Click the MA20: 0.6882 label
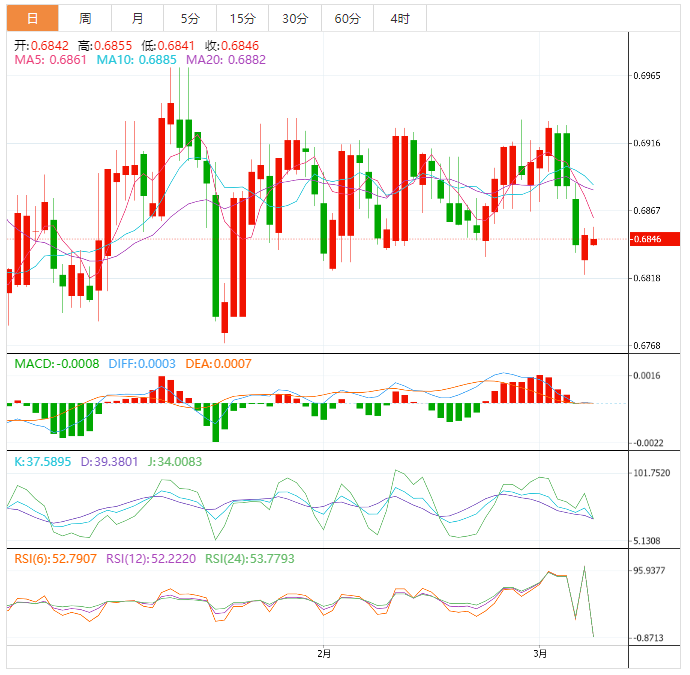The width and height of the screenshot is (690, 675). point(226,60)
